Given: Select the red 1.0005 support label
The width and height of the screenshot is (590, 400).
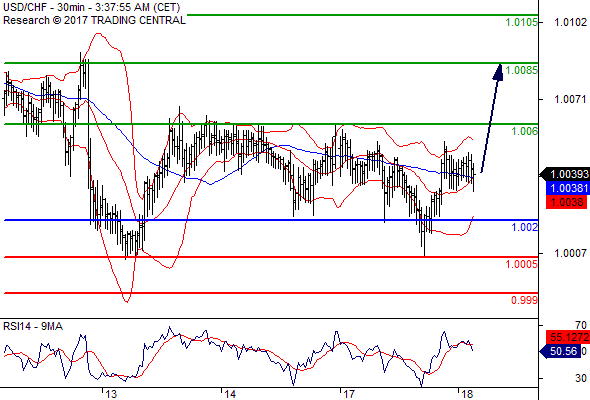Looking at the screenshot, I should 521,264.
